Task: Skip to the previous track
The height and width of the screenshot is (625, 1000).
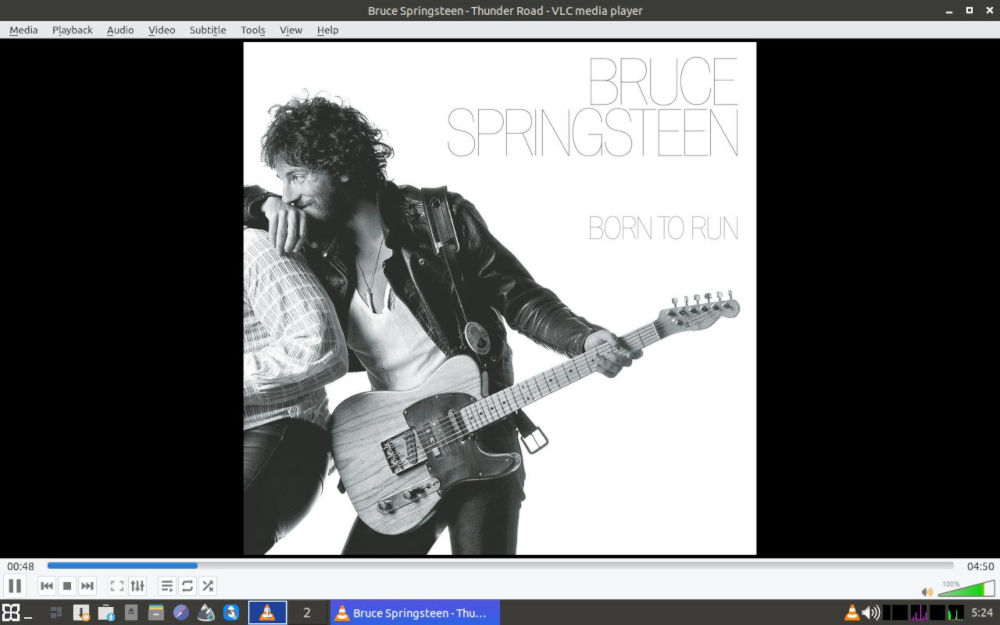Action: tap(46, 586)
